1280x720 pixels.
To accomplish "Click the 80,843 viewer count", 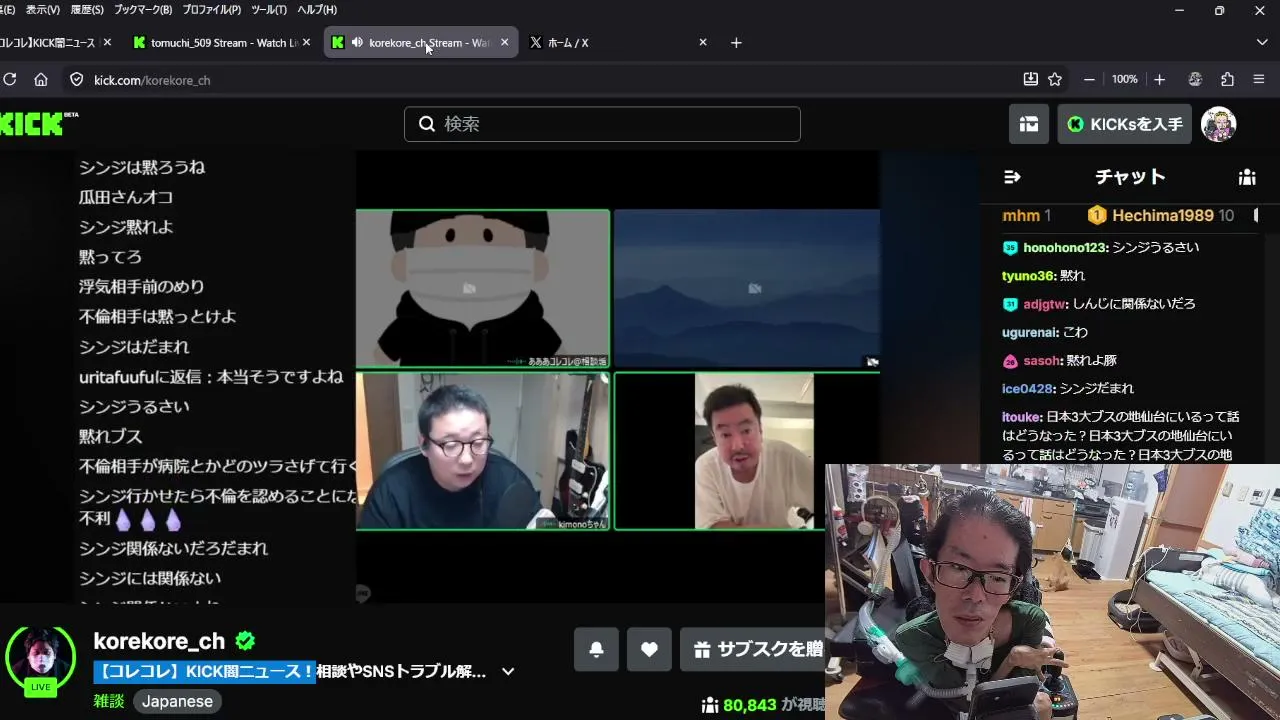I will tap(749, 705).
